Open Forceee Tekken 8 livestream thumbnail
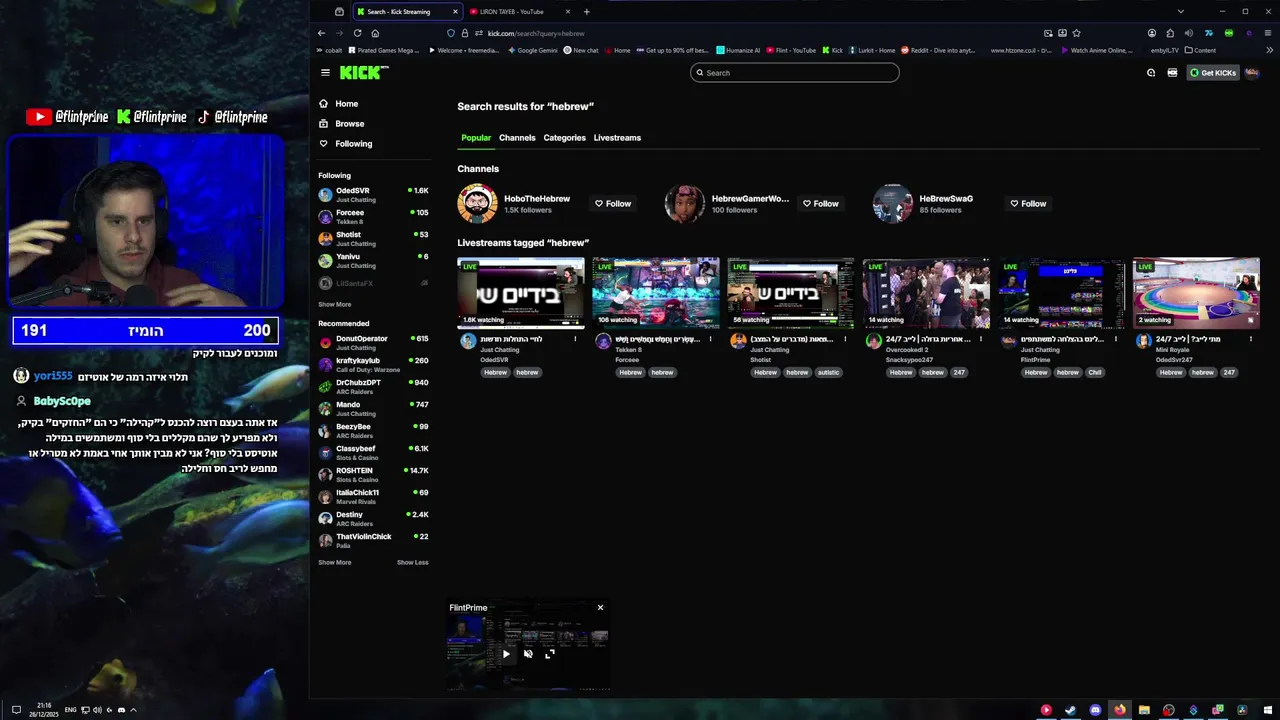 [656, 293]
